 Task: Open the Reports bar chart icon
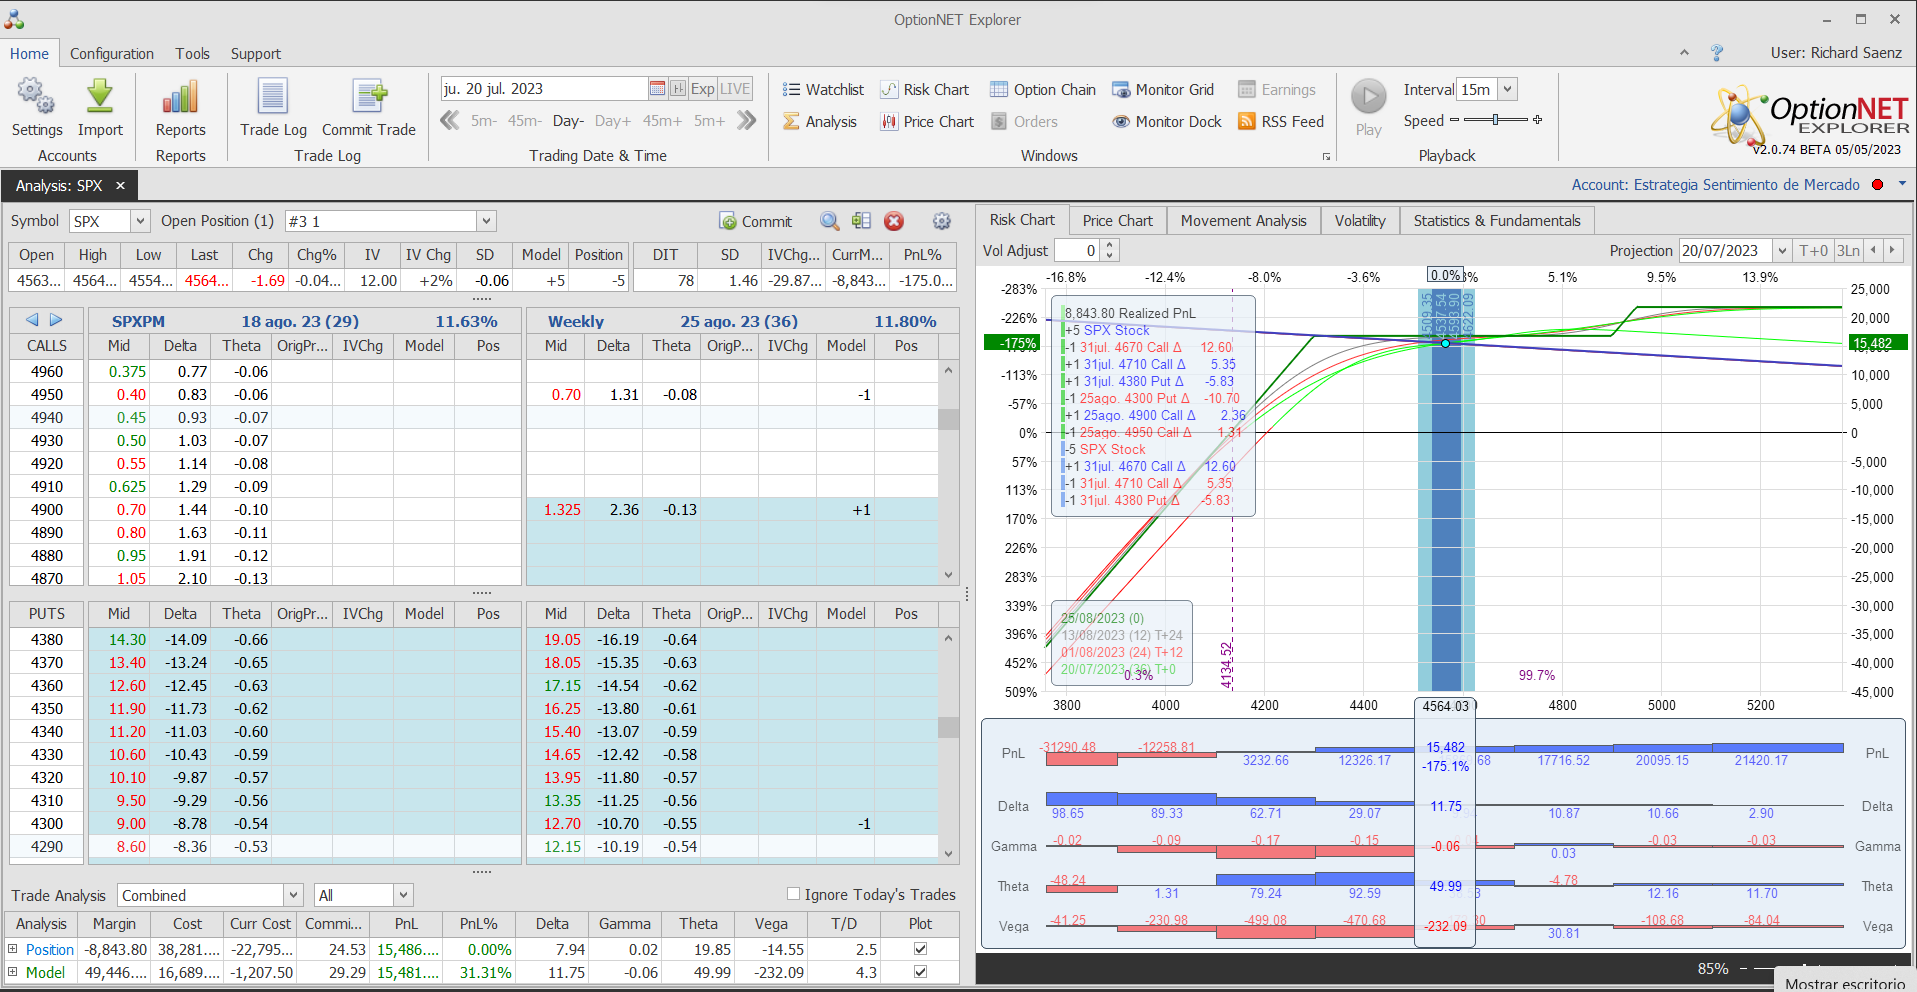180,98
